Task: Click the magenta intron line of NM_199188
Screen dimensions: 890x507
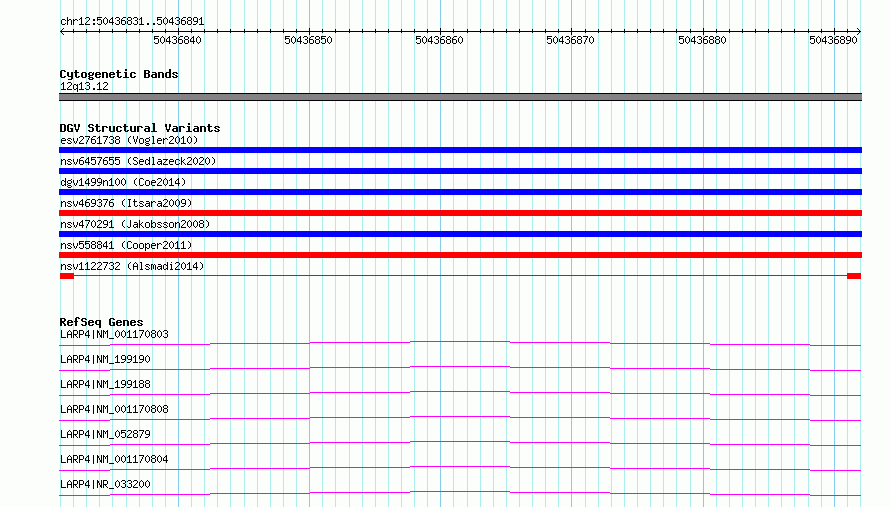Action: 460,392
